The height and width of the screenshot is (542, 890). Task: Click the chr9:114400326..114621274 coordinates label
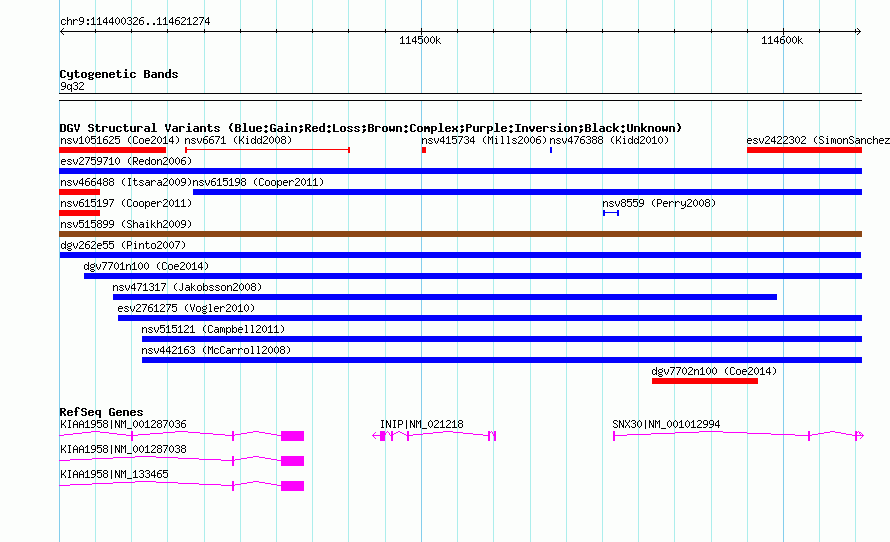[135, 21]
